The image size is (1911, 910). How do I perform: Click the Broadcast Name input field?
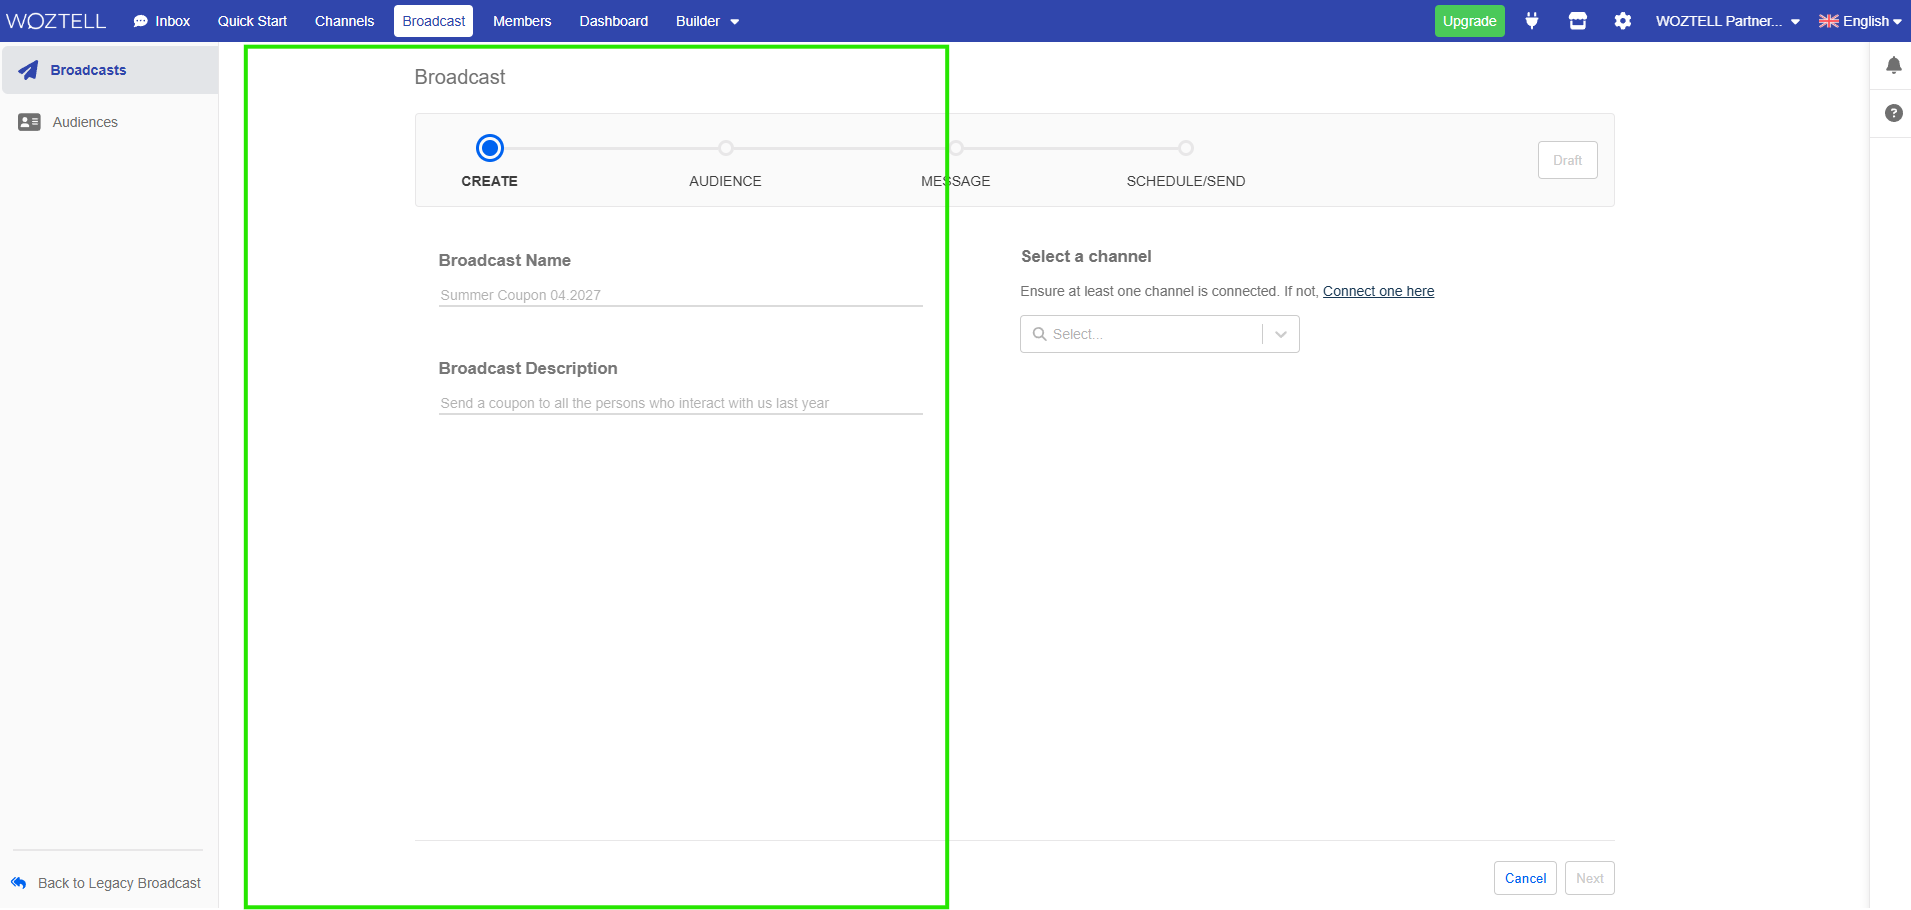pos(680,295)
